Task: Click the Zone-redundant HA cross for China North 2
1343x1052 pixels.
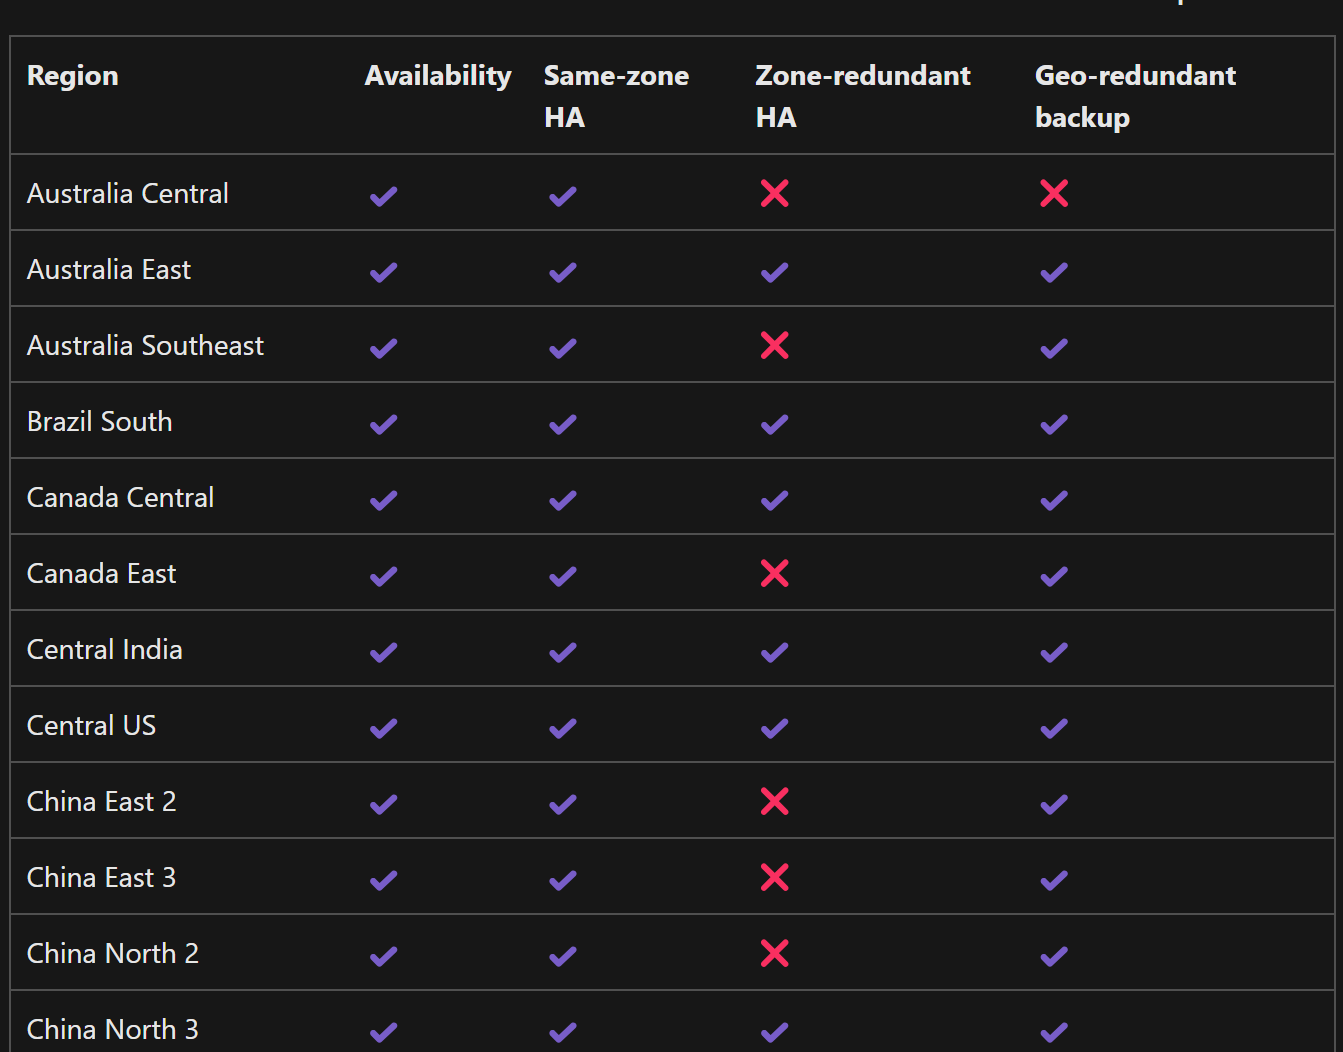Action: coord(774,953)
